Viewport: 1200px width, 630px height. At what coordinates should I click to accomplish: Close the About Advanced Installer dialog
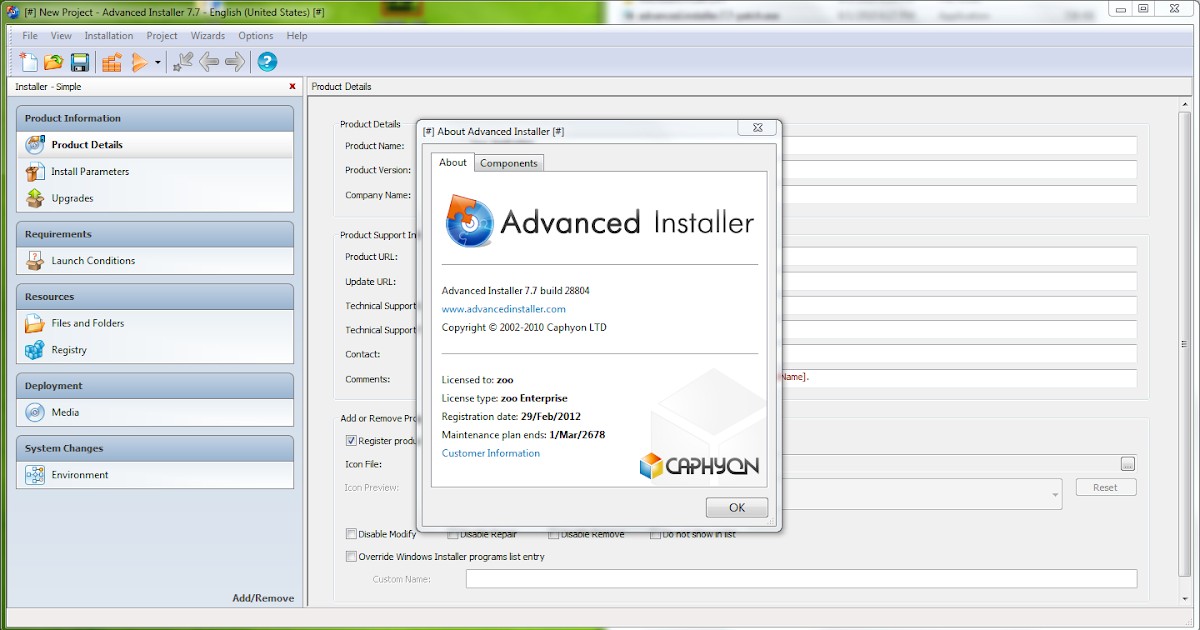tap(757, 128)
